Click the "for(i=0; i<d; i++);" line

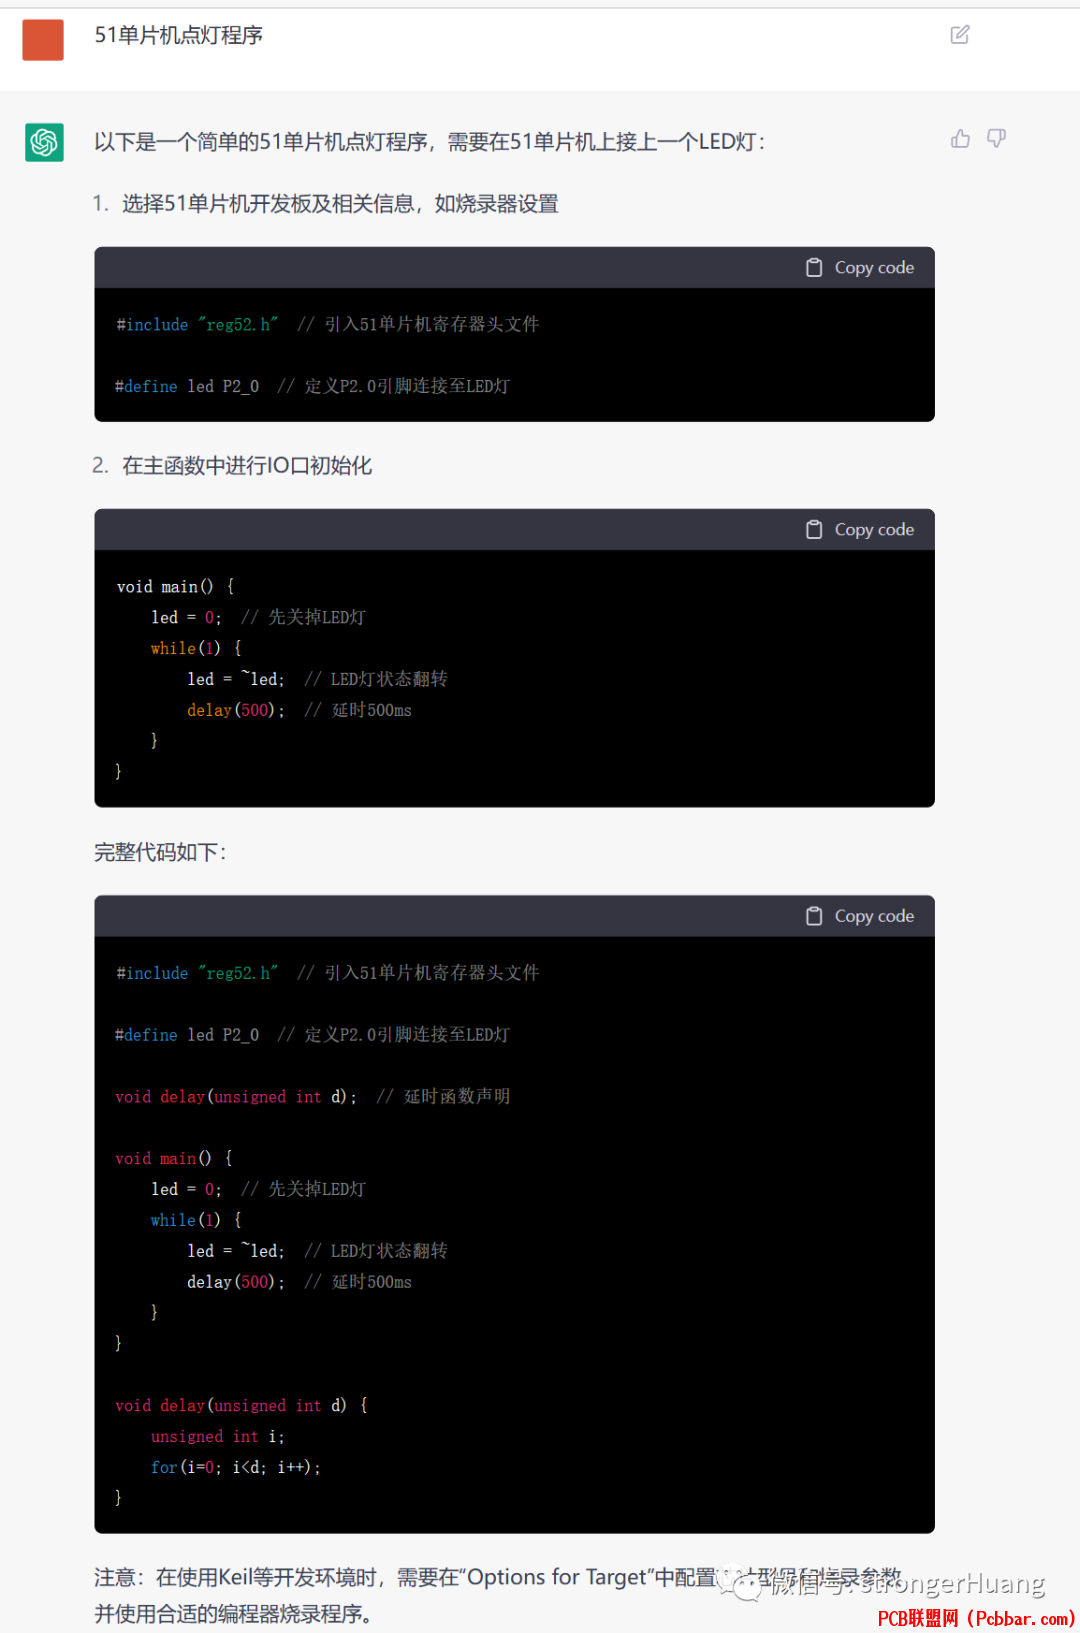pos(236,1468)
